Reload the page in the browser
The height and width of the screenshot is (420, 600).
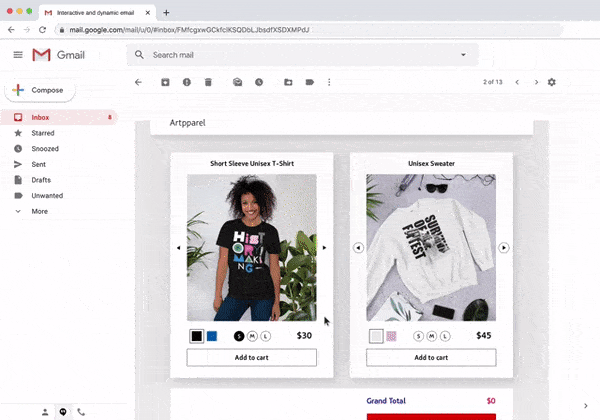(x=42, y=30)
